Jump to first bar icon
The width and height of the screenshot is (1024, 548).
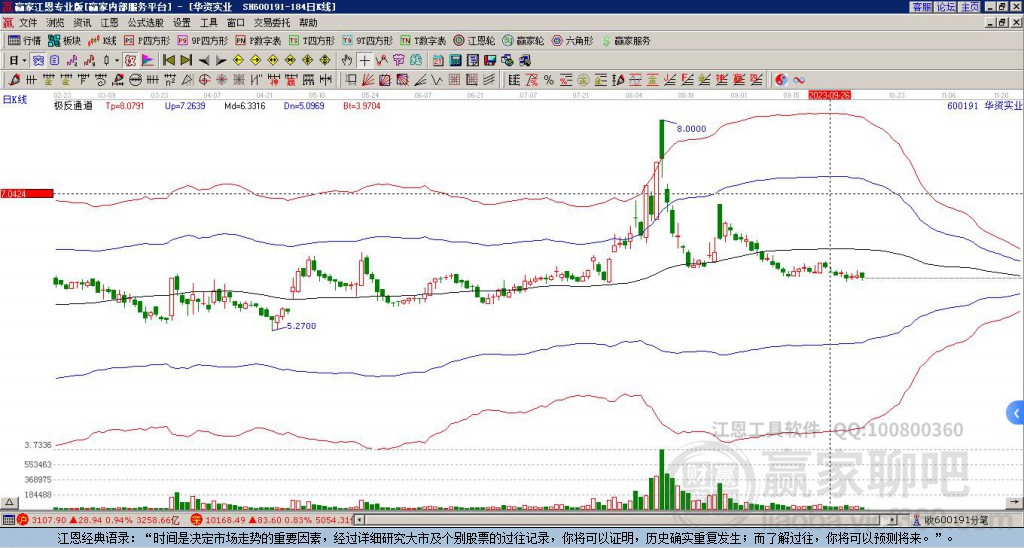click(168, 61)
